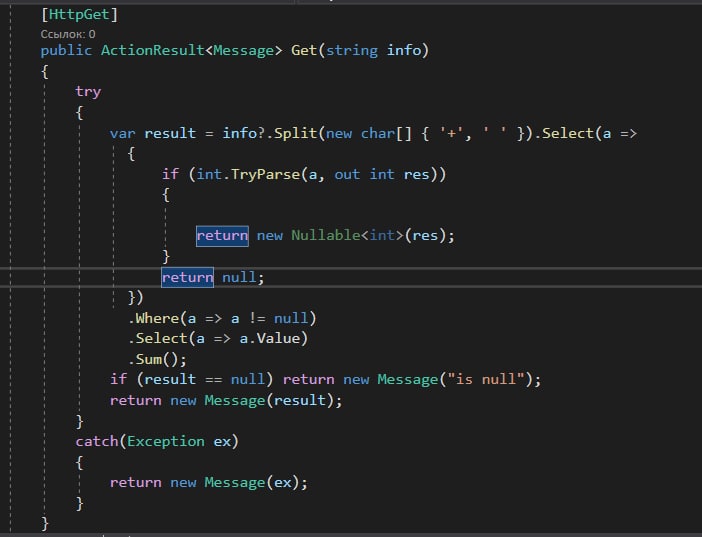Select the 'info' parameter name in signature
Image resolution: width=702 pixels, height=537 pixels.
point(404,50)
